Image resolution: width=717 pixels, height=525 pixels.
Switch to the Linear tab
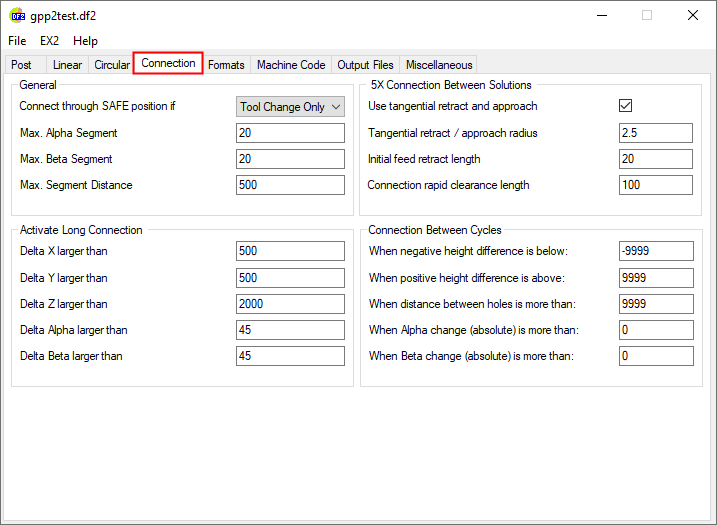click(x=67, y=65)
